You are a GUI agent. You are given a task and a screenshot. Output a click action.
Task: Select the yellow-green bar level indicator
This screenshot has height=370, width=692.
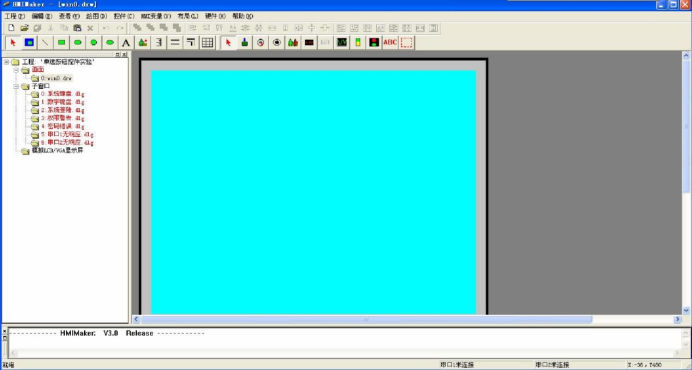pyautogui.click(x=358, y=42)
